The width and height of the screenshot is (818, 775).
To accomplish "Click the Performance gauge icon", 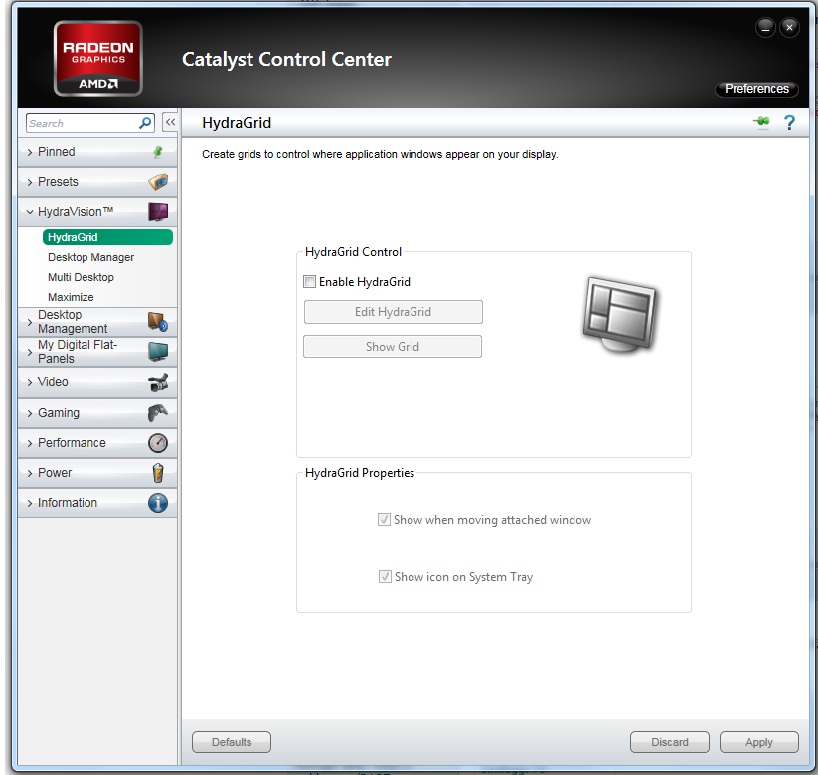I will coord(158,443).
